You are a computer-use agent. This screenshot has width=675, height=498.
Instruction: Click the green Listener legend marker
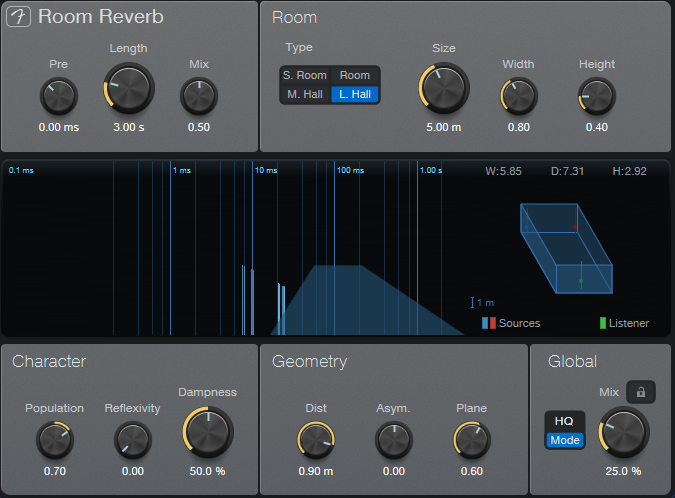pos(602,323)
